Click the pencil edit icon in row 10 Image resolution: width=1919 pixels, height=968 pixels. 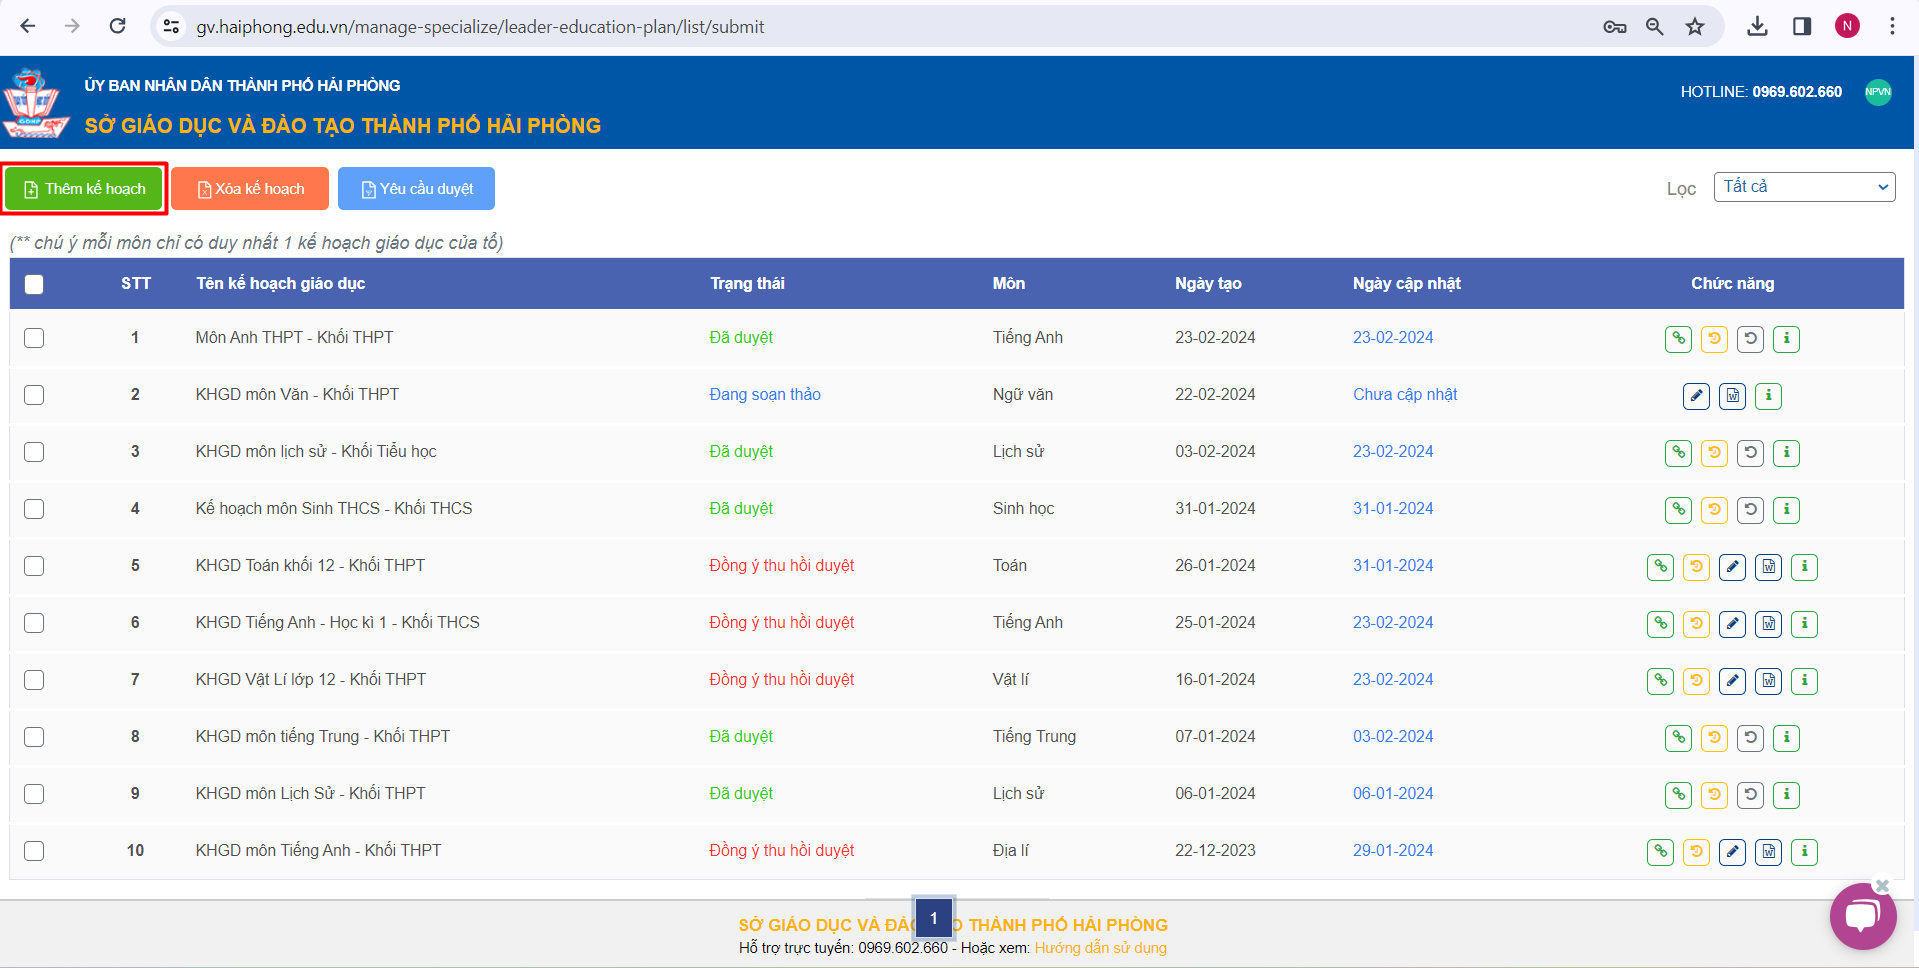click(1732, 852)
